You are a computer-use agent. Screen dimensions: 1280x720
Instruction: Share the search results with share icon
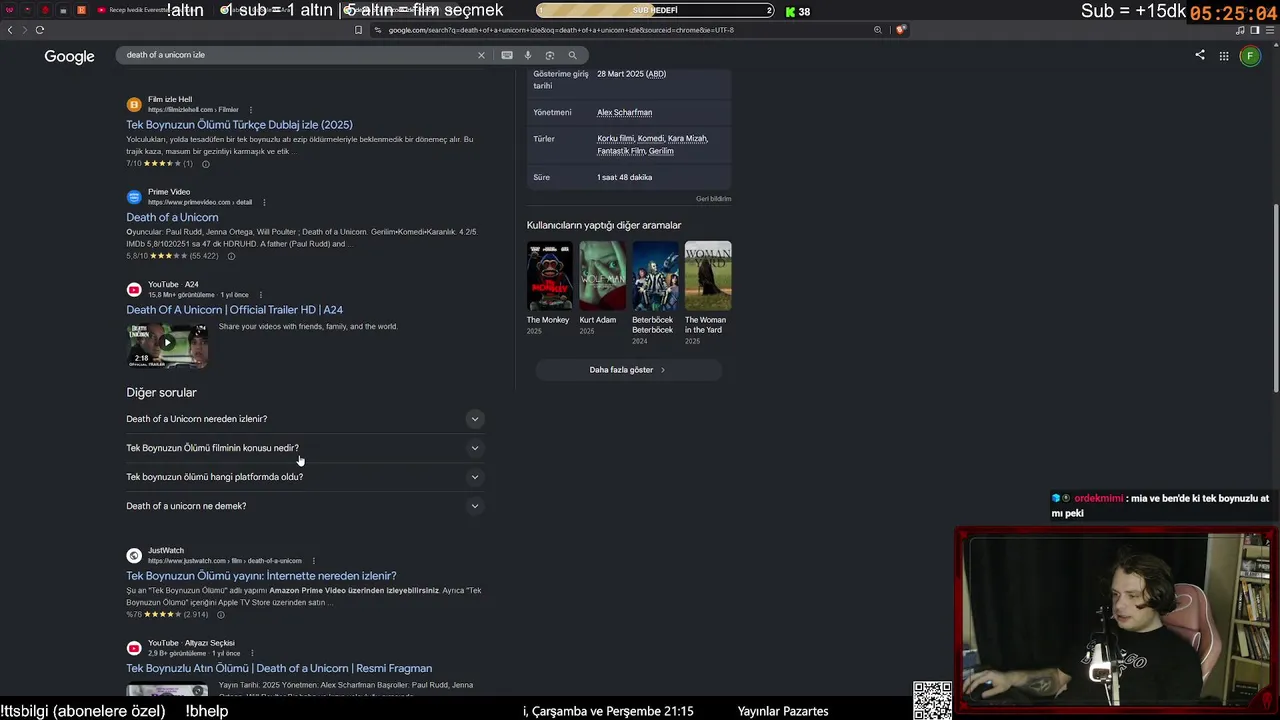[x=1200, y=55]
